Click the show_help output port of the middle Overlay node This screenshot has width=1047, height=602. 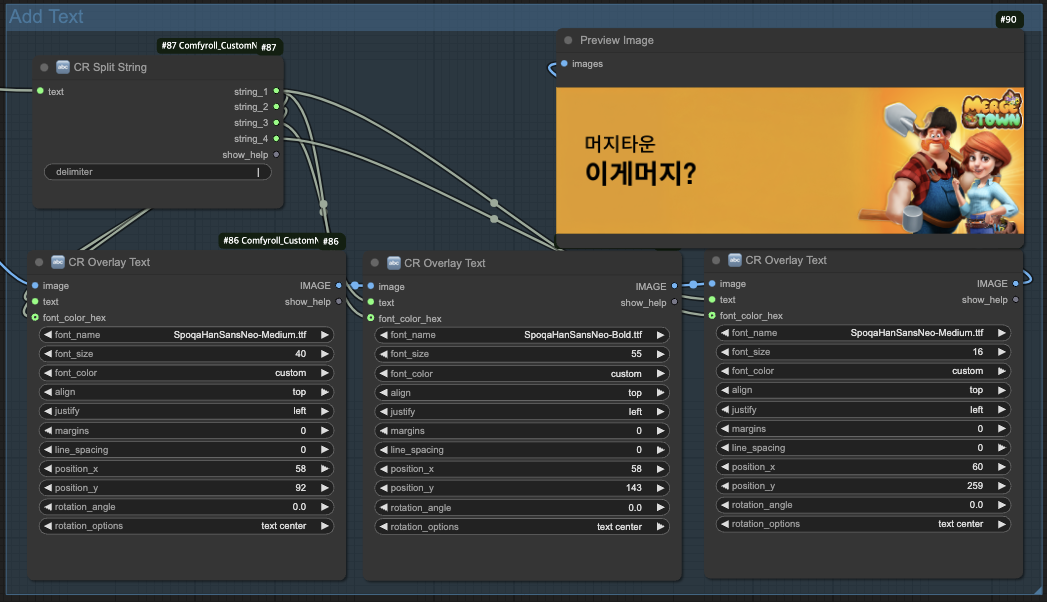click(x=674, y=302)
